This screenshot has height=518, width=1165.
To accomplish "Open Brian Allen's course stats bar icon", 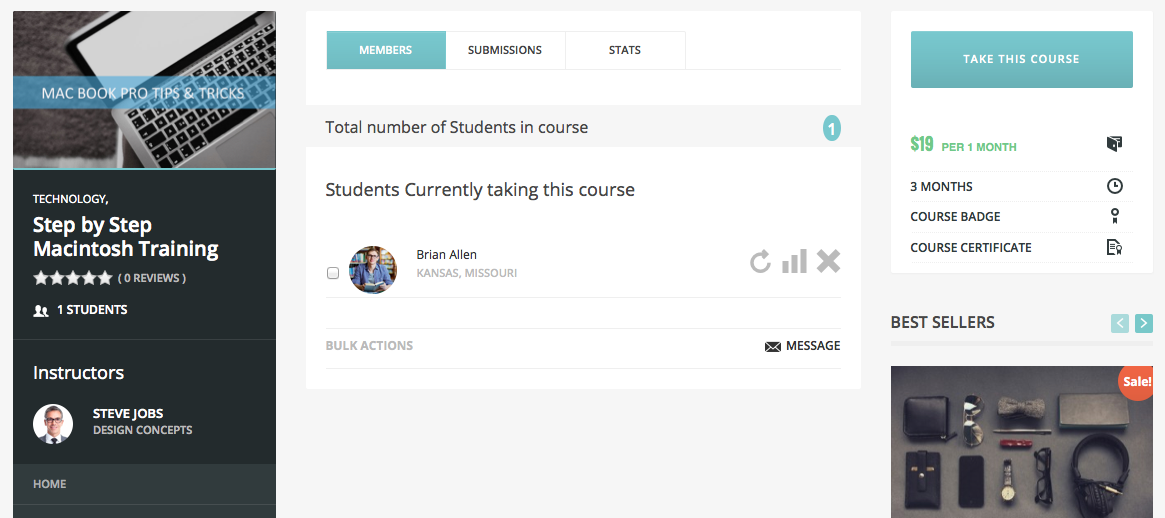I will [794, 261].
